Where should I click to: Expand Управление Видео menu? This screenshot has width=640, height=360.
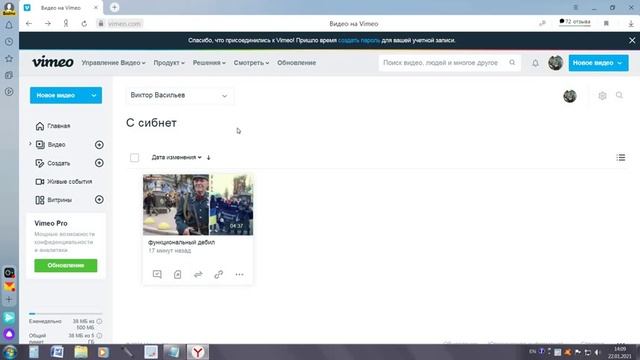pyautogui.click(x=113, y=63)
